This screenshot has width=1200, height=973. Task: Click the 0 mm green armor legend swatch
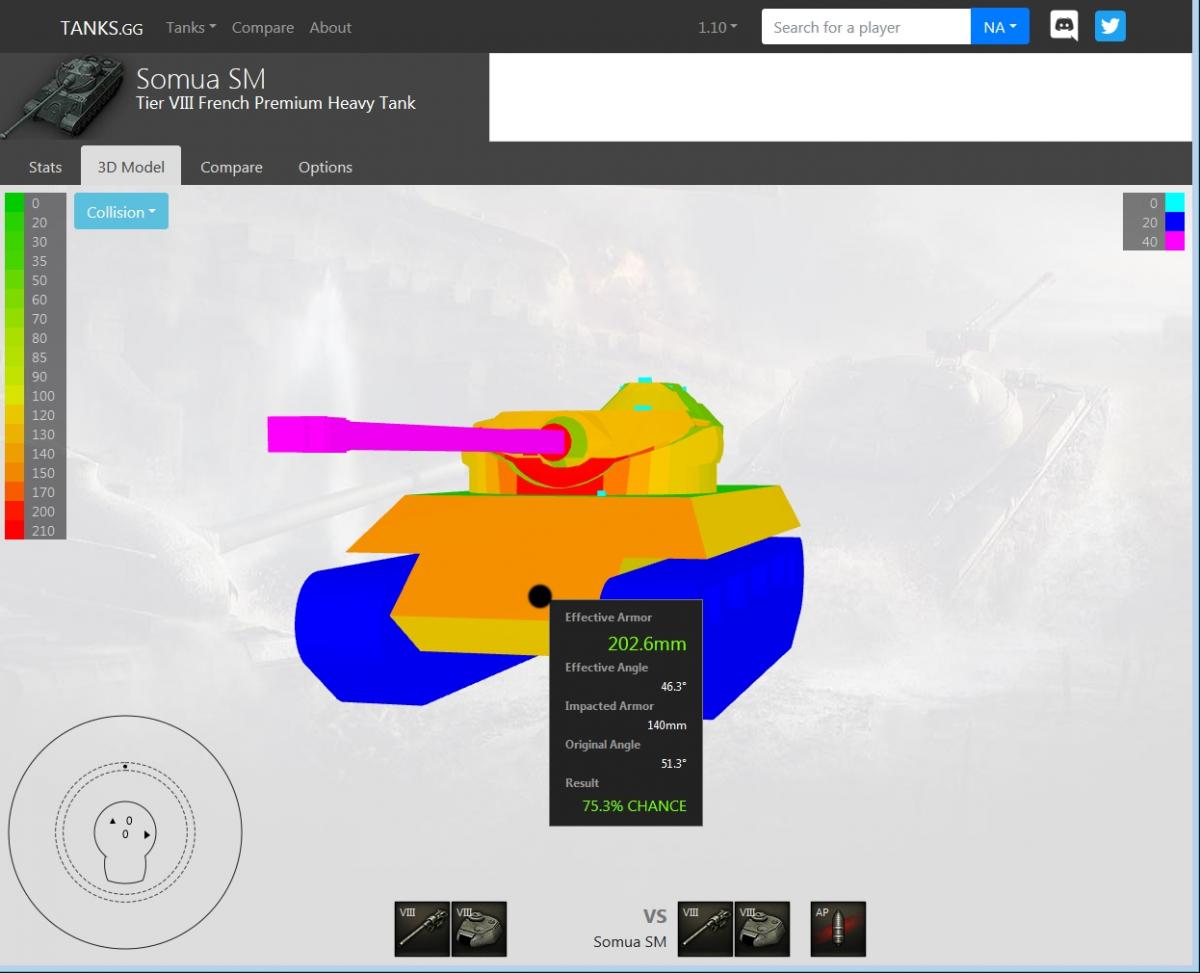[14, 203]
